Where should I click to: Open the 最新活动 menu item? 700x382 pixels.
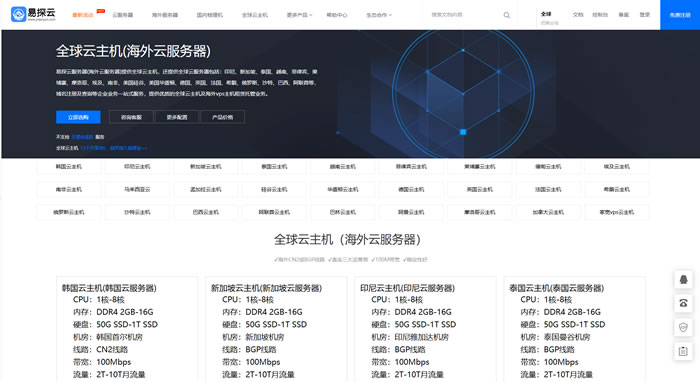[83, 15]
